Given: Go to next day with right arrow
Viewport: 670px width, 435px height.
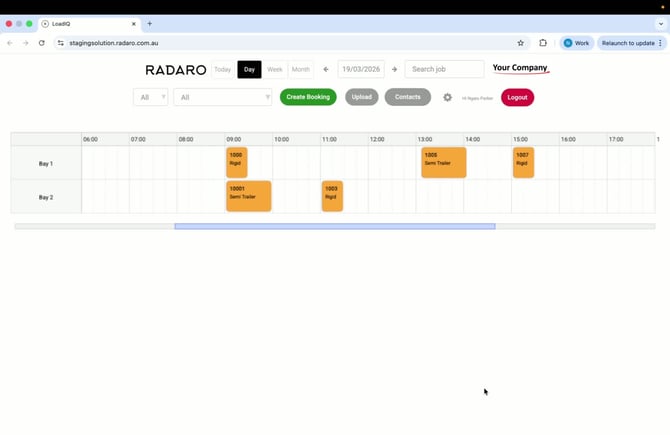Looking at the screenshot, I should tap(394, 70).
